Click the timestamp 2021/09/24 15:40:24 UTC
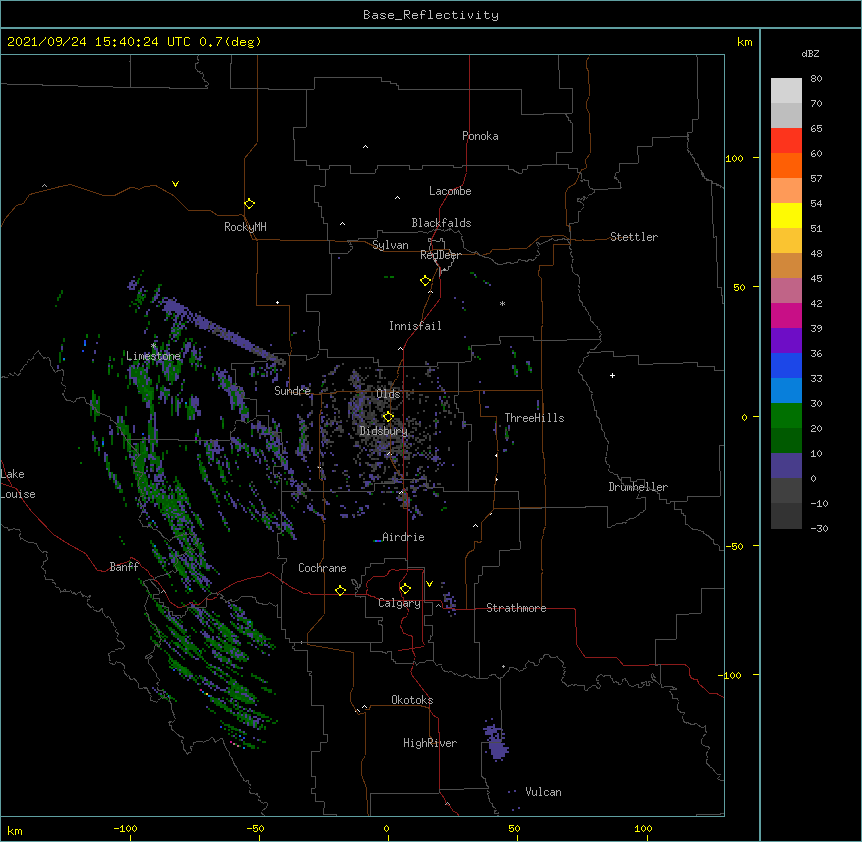 (99, 42)
